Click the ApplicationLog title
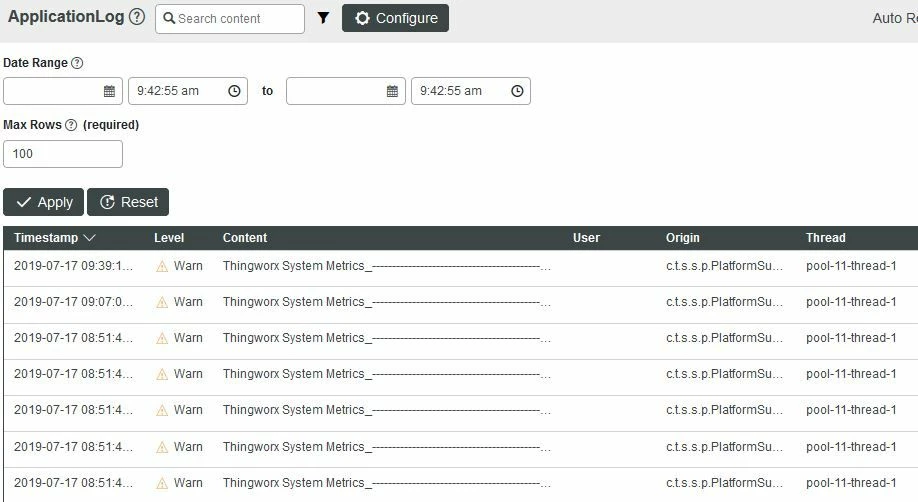This screenshot has height=502, width=918. (x=66, y=16)
